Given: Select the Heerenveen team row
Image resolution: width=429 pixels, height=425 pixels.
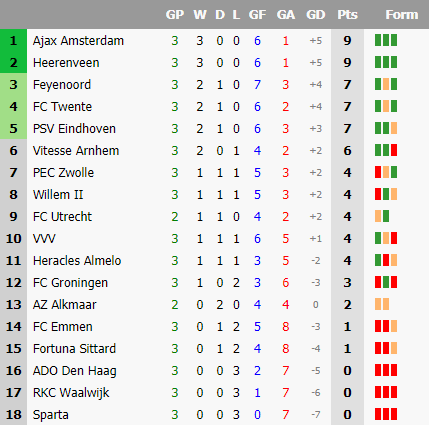Looking at the screenshot, I should tap(214, 63).
